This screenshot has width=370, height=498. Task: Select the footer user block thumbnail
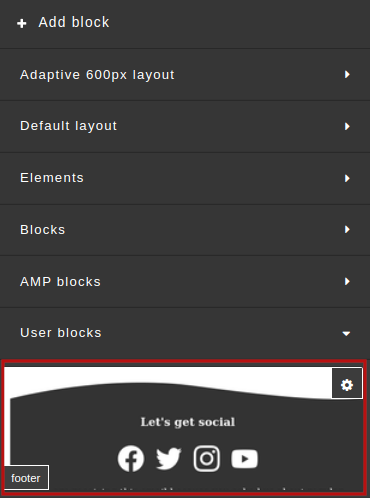(184, 428)
